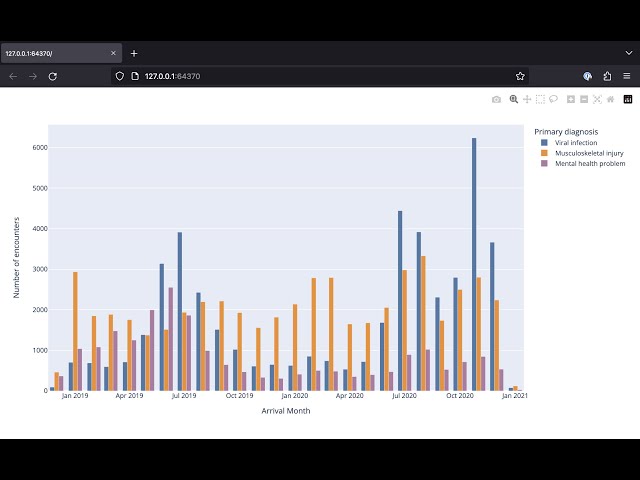Image resolution: width=640 pixels, height=480 pixels.
Task: Click the 'Jul 2020' axis label
Action: [x=404, y=396]
